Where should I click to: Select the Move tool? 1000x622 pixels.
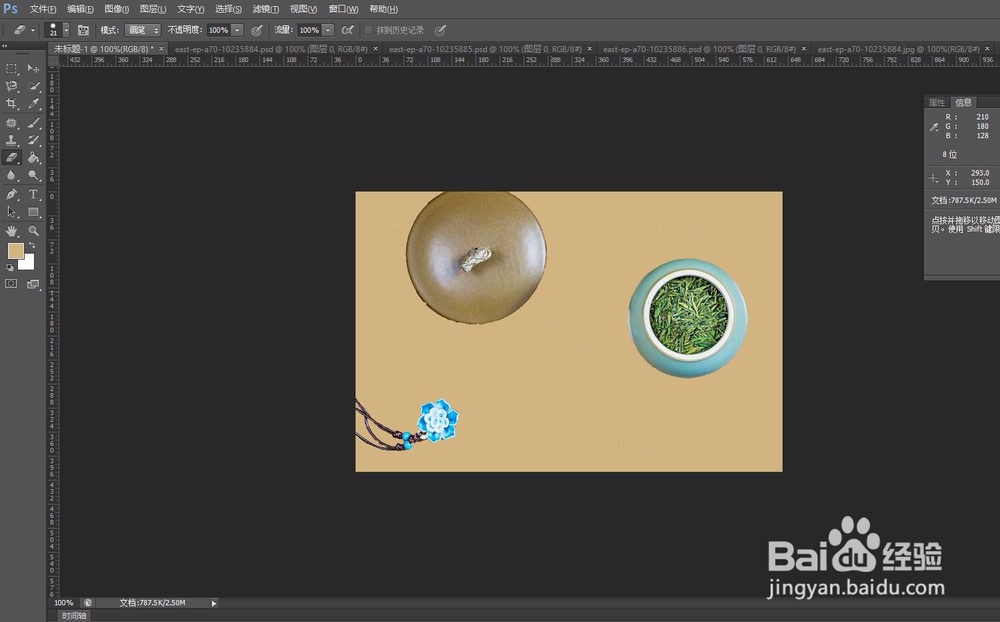point(33,68)
